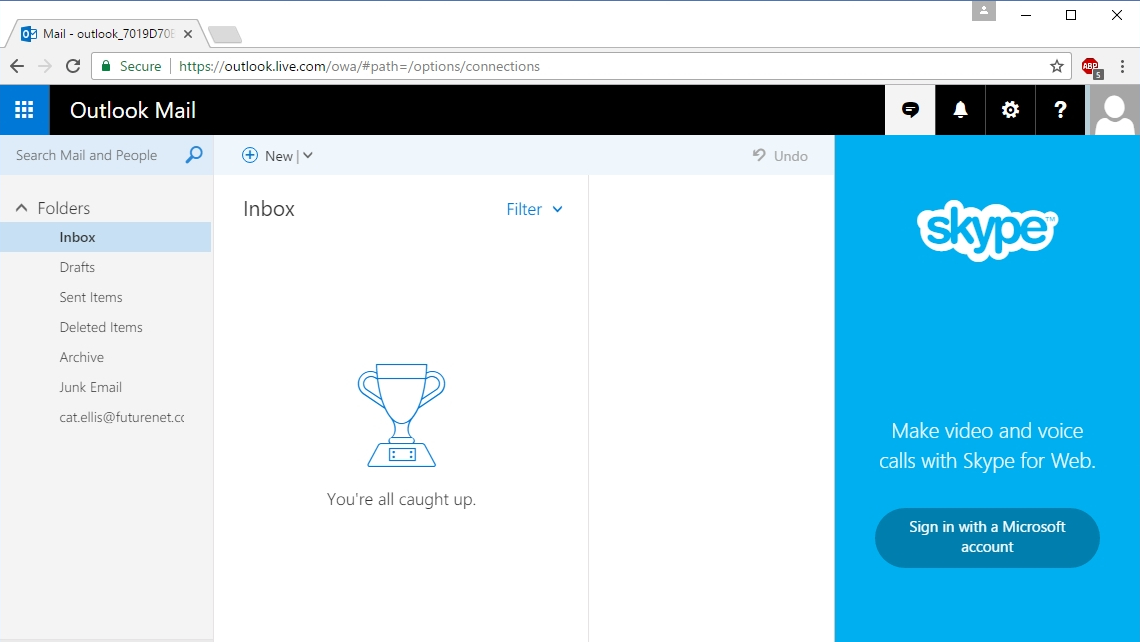The image size is (1140, 642).
Task: Open the Skype chat icon
Action: (x=910, y=110)
